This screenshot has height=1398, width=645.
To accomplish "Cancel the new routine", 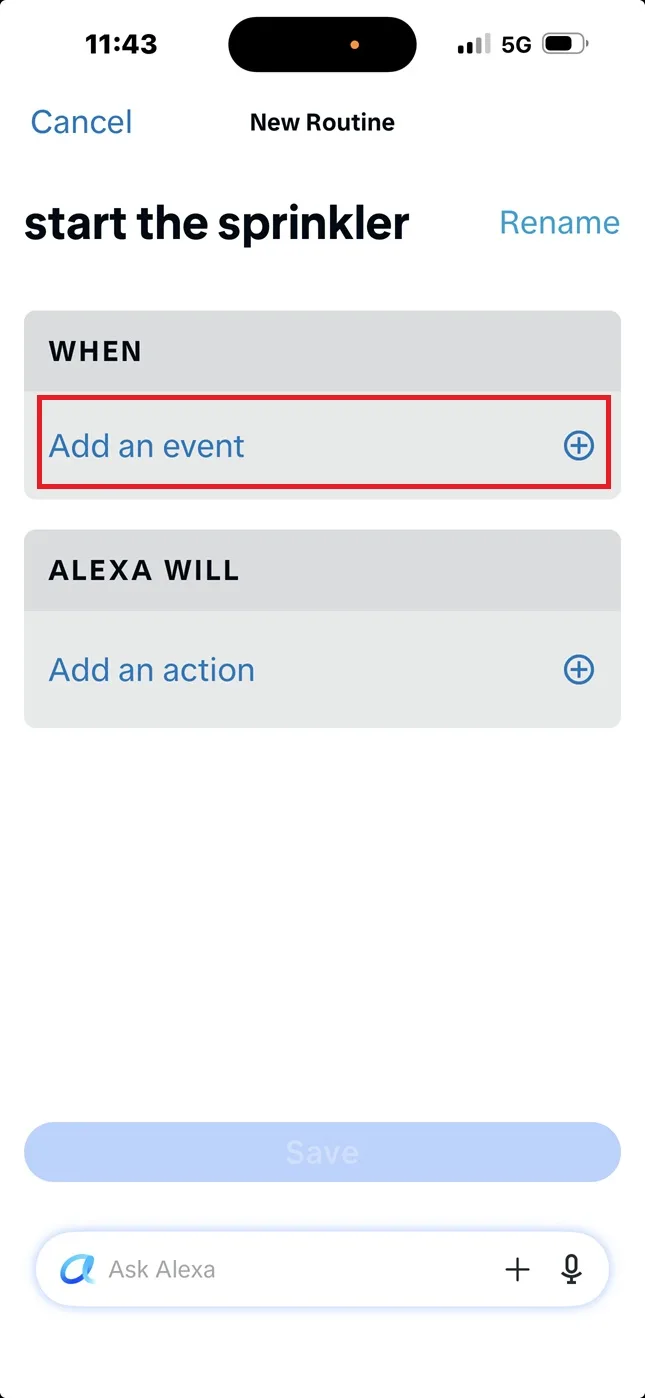I will coord(81,122).
